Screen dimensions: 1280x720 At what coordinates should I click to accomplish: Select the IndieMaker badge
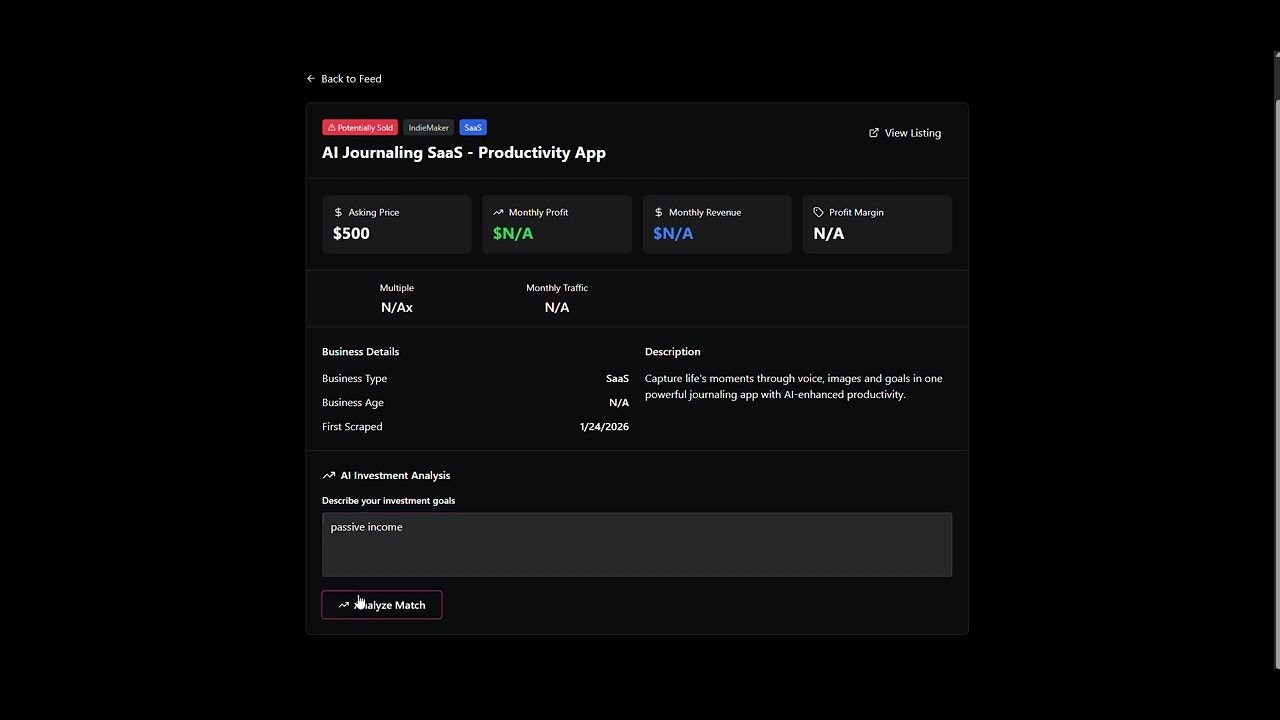click(428, 127)
